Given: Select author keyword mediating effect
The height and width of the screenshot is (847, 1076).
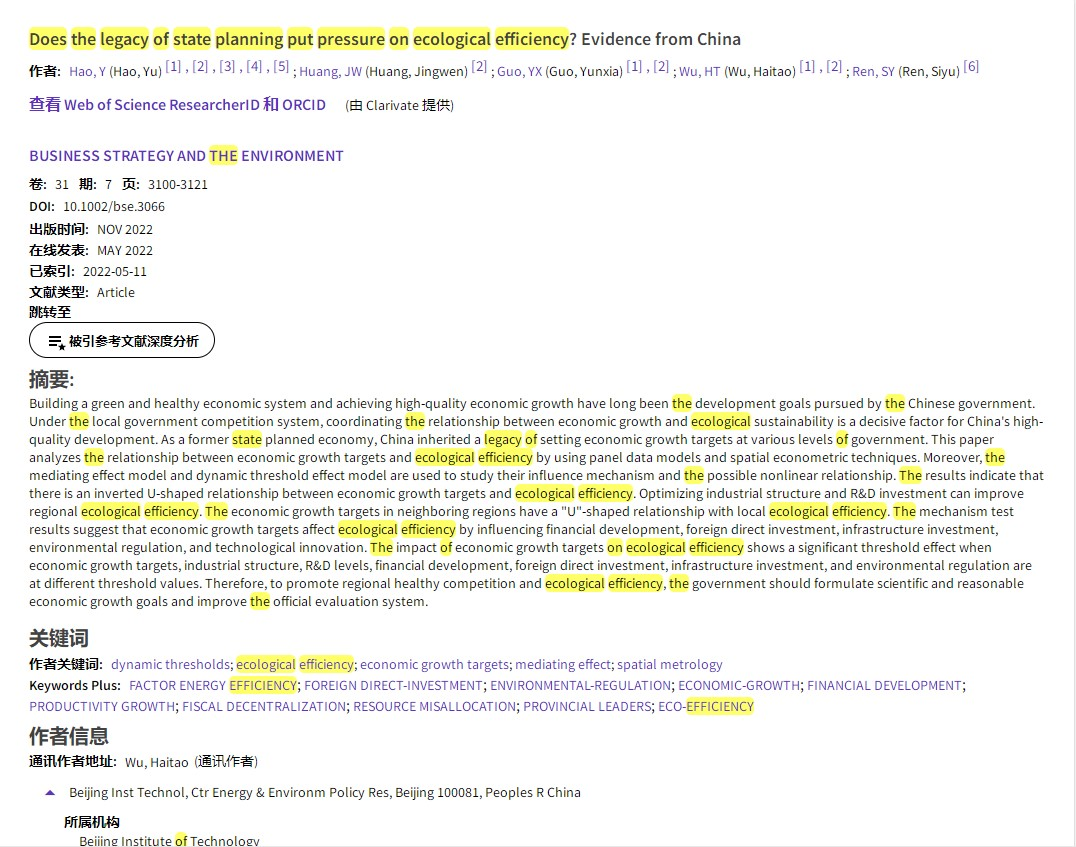Looking at the screenshot, I should tap(562, 664).
